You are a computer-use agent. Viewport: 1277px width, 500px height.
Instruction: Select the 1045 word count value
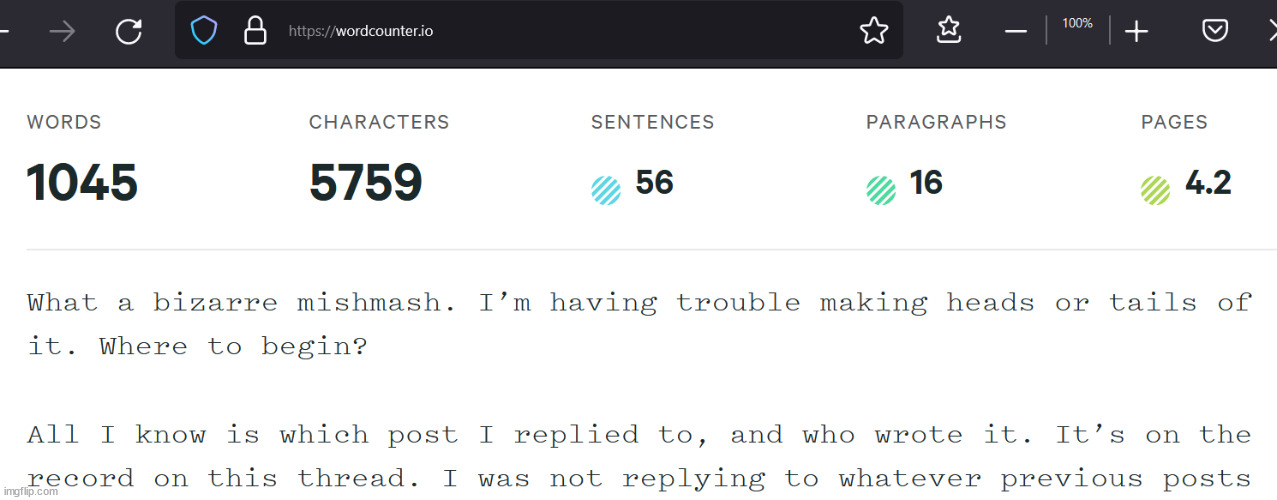pos(82,184)
